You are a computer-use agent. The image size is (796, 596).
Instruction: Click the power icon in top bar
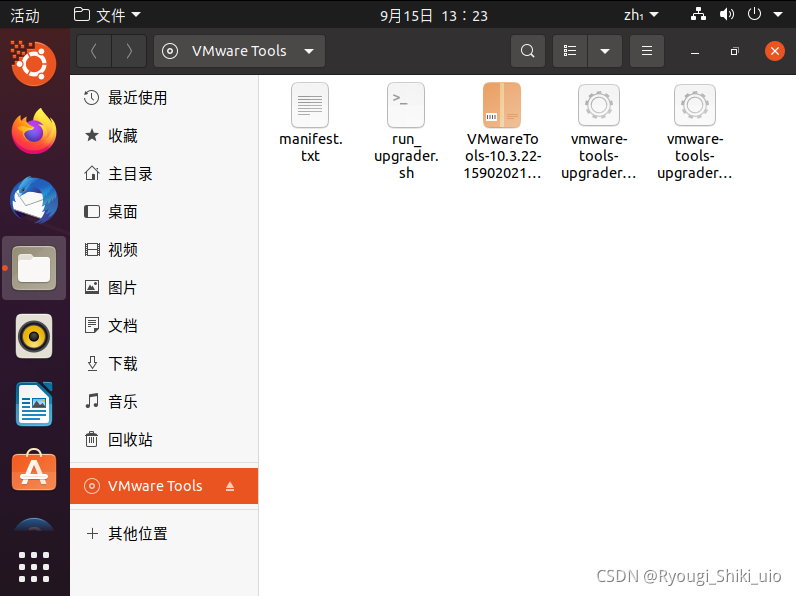click(x=754, y=14)
